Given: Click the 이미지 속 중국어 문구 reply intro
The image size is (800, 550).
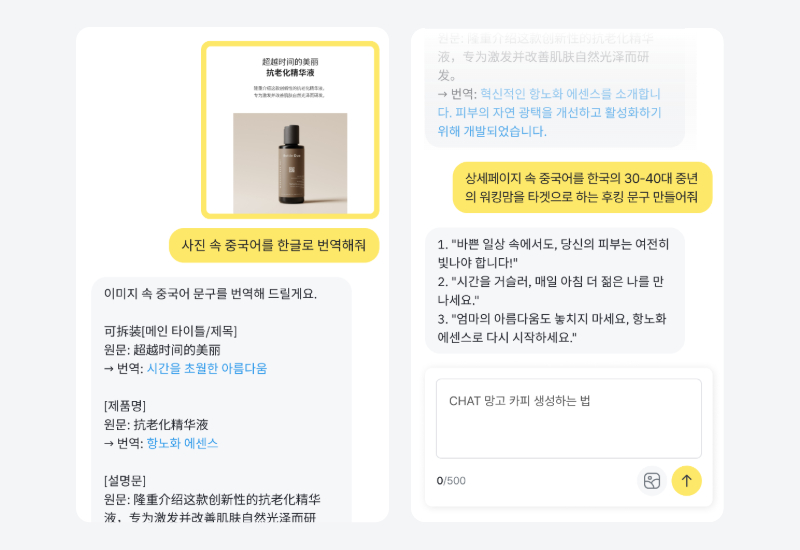Looking at the screenshot, I should (210, 294).
